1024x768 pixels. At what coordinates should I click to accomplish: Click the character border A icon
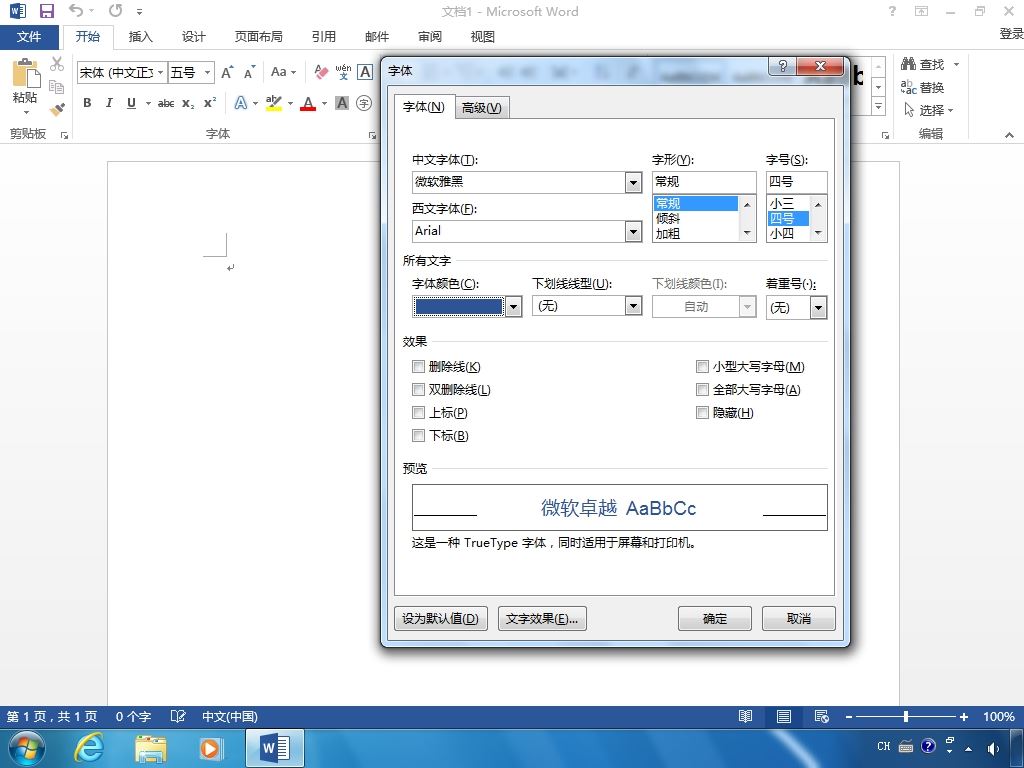point(365,72)
